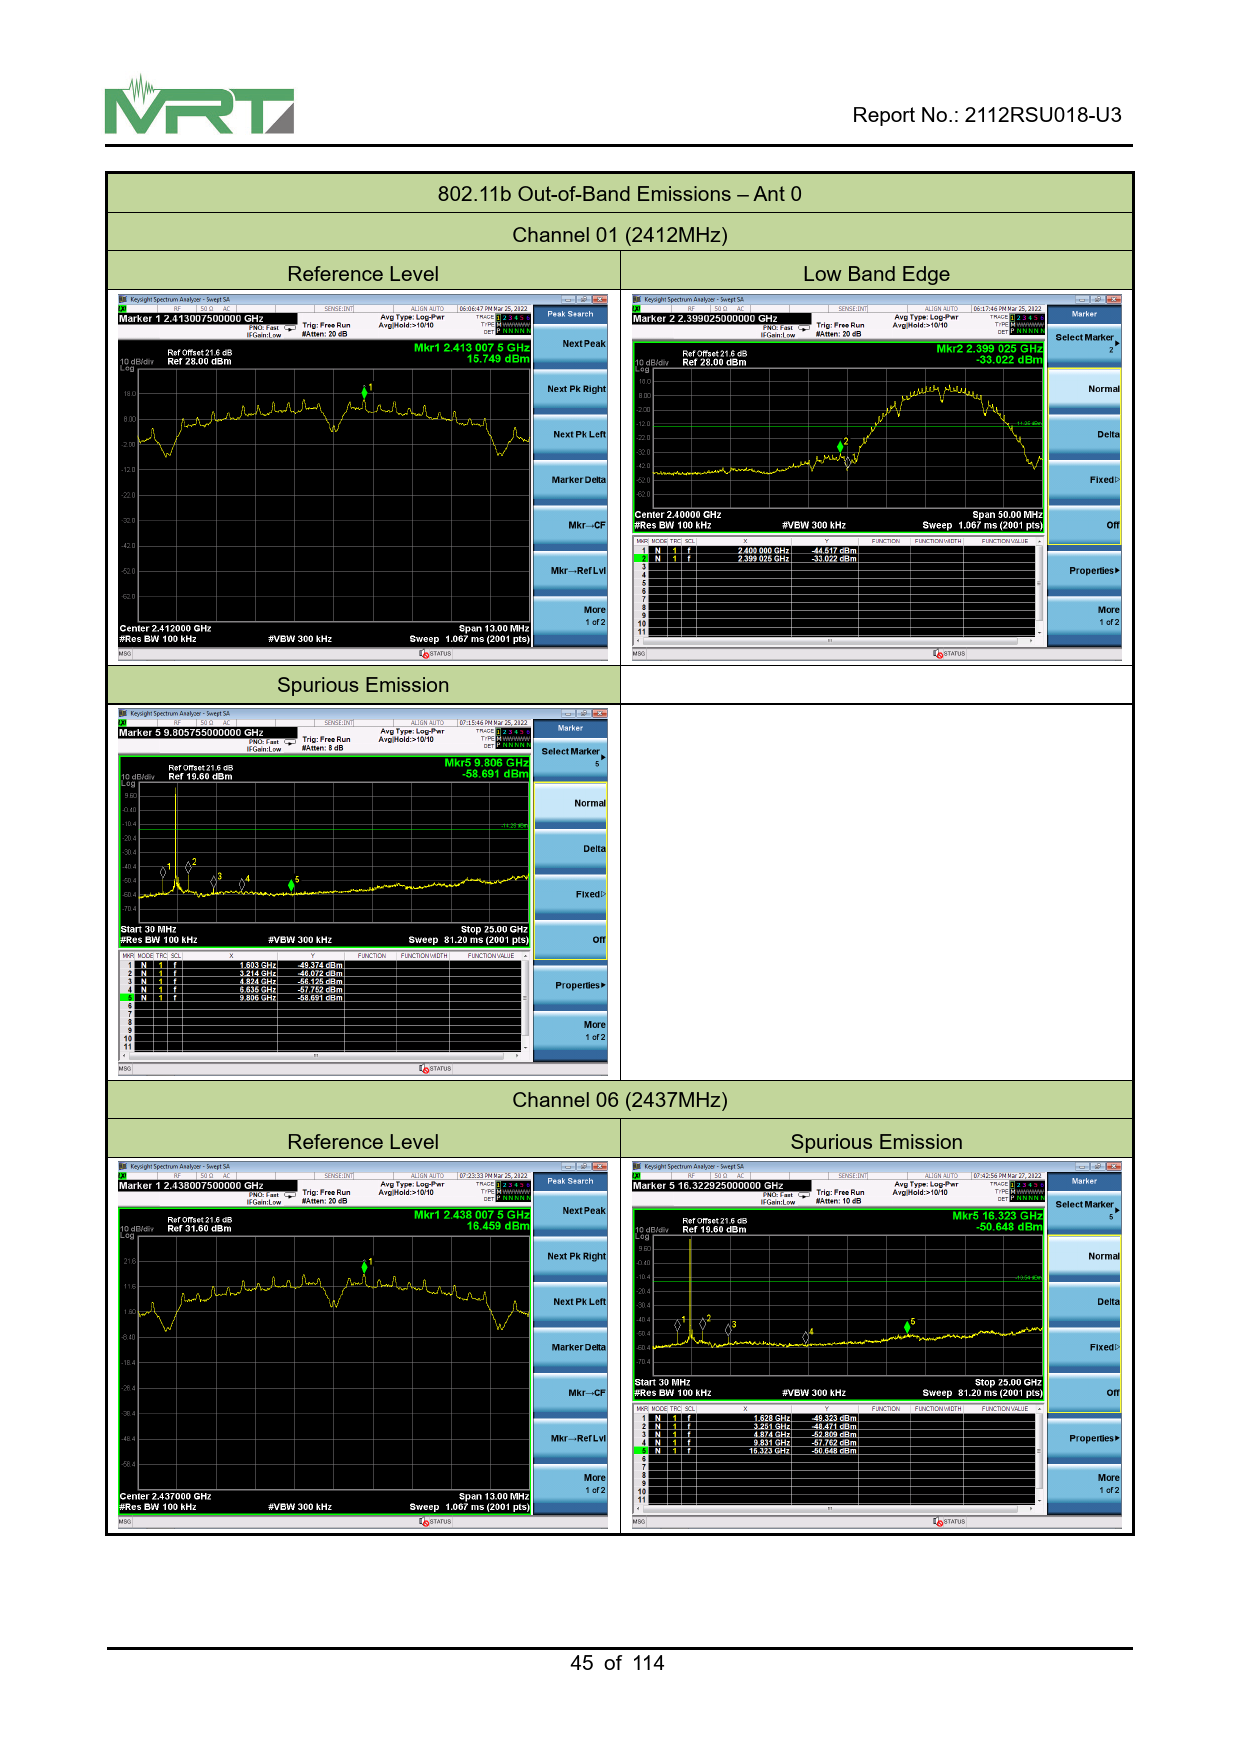Viewport: 1240px width, 1754px height.
Task: Choose Fixed marker mode in Low Band Edge plot
Action: [1084, 480]
